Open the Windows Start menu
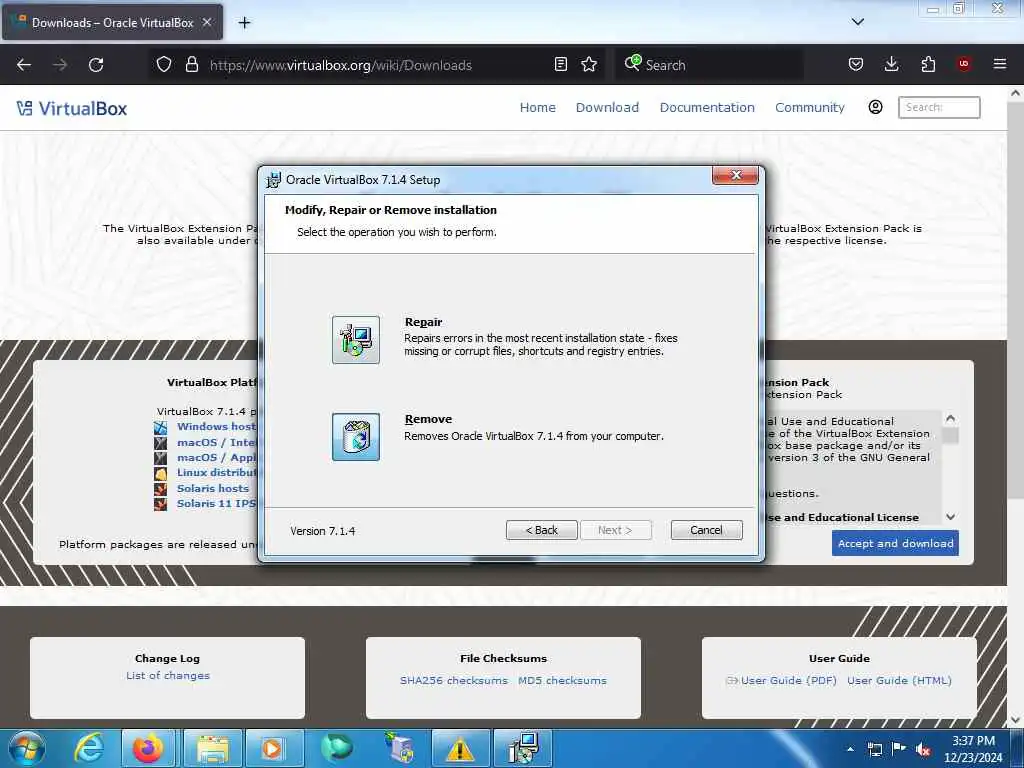 [26, 748]
